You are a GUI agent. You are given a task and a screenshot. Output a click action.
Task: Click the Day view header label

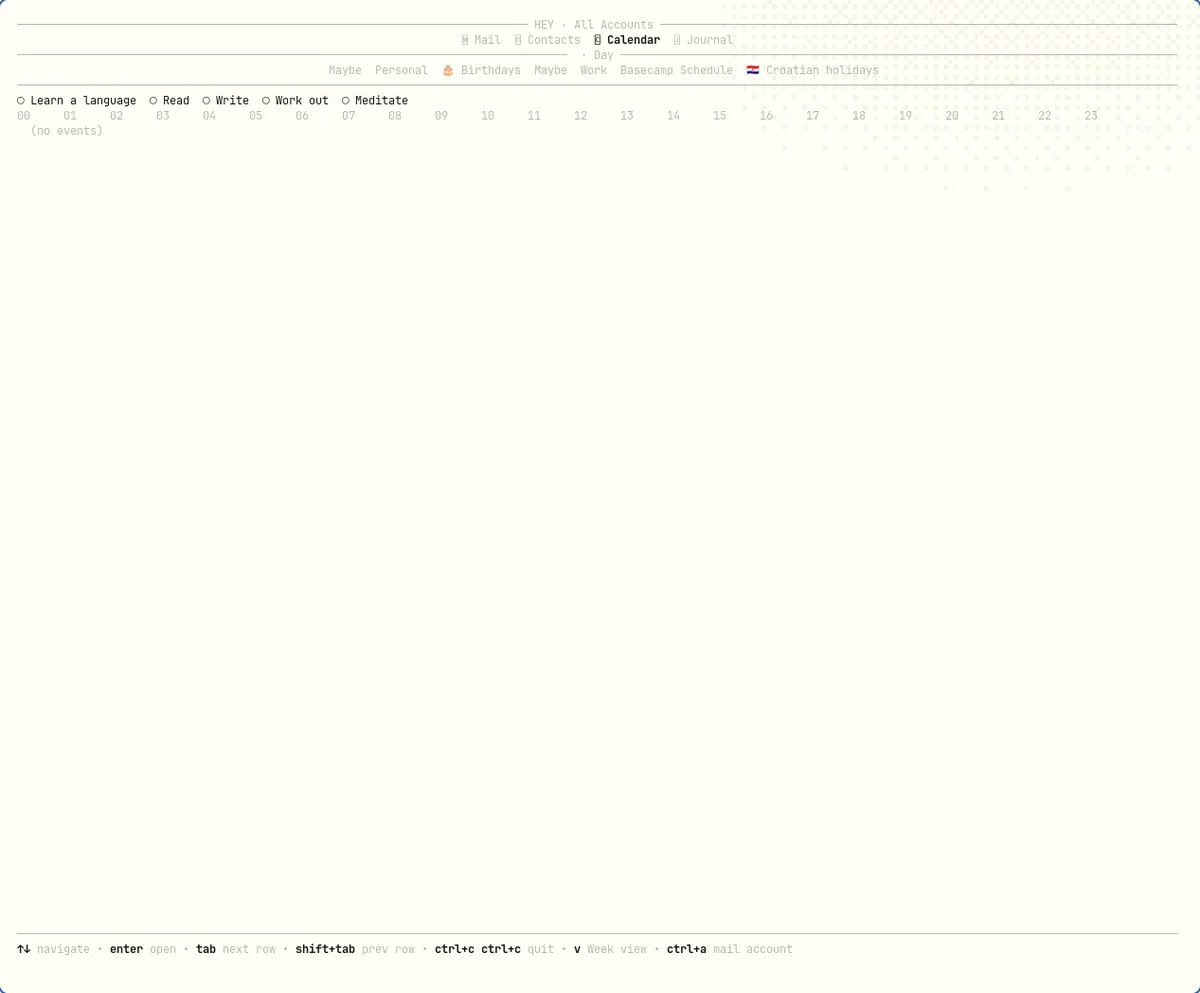604,55
